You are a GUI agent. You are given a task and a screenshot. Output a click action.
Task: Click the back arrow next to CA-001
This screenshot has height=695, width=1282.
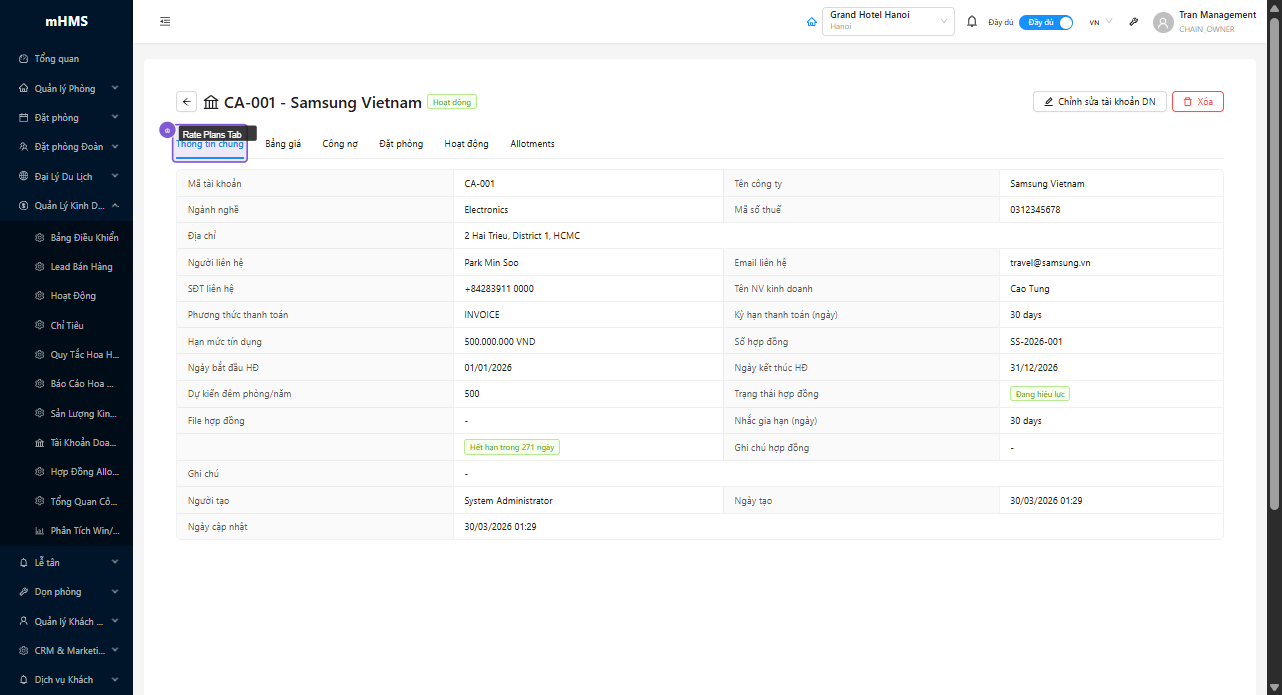coord(187,102)
